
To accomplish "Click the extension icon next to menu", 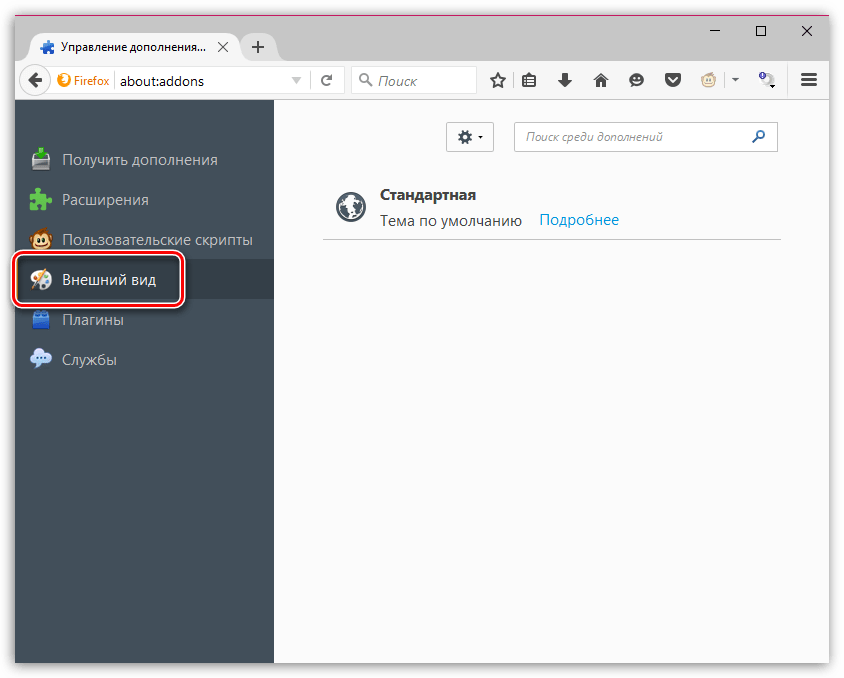I will tap(766, 81).
